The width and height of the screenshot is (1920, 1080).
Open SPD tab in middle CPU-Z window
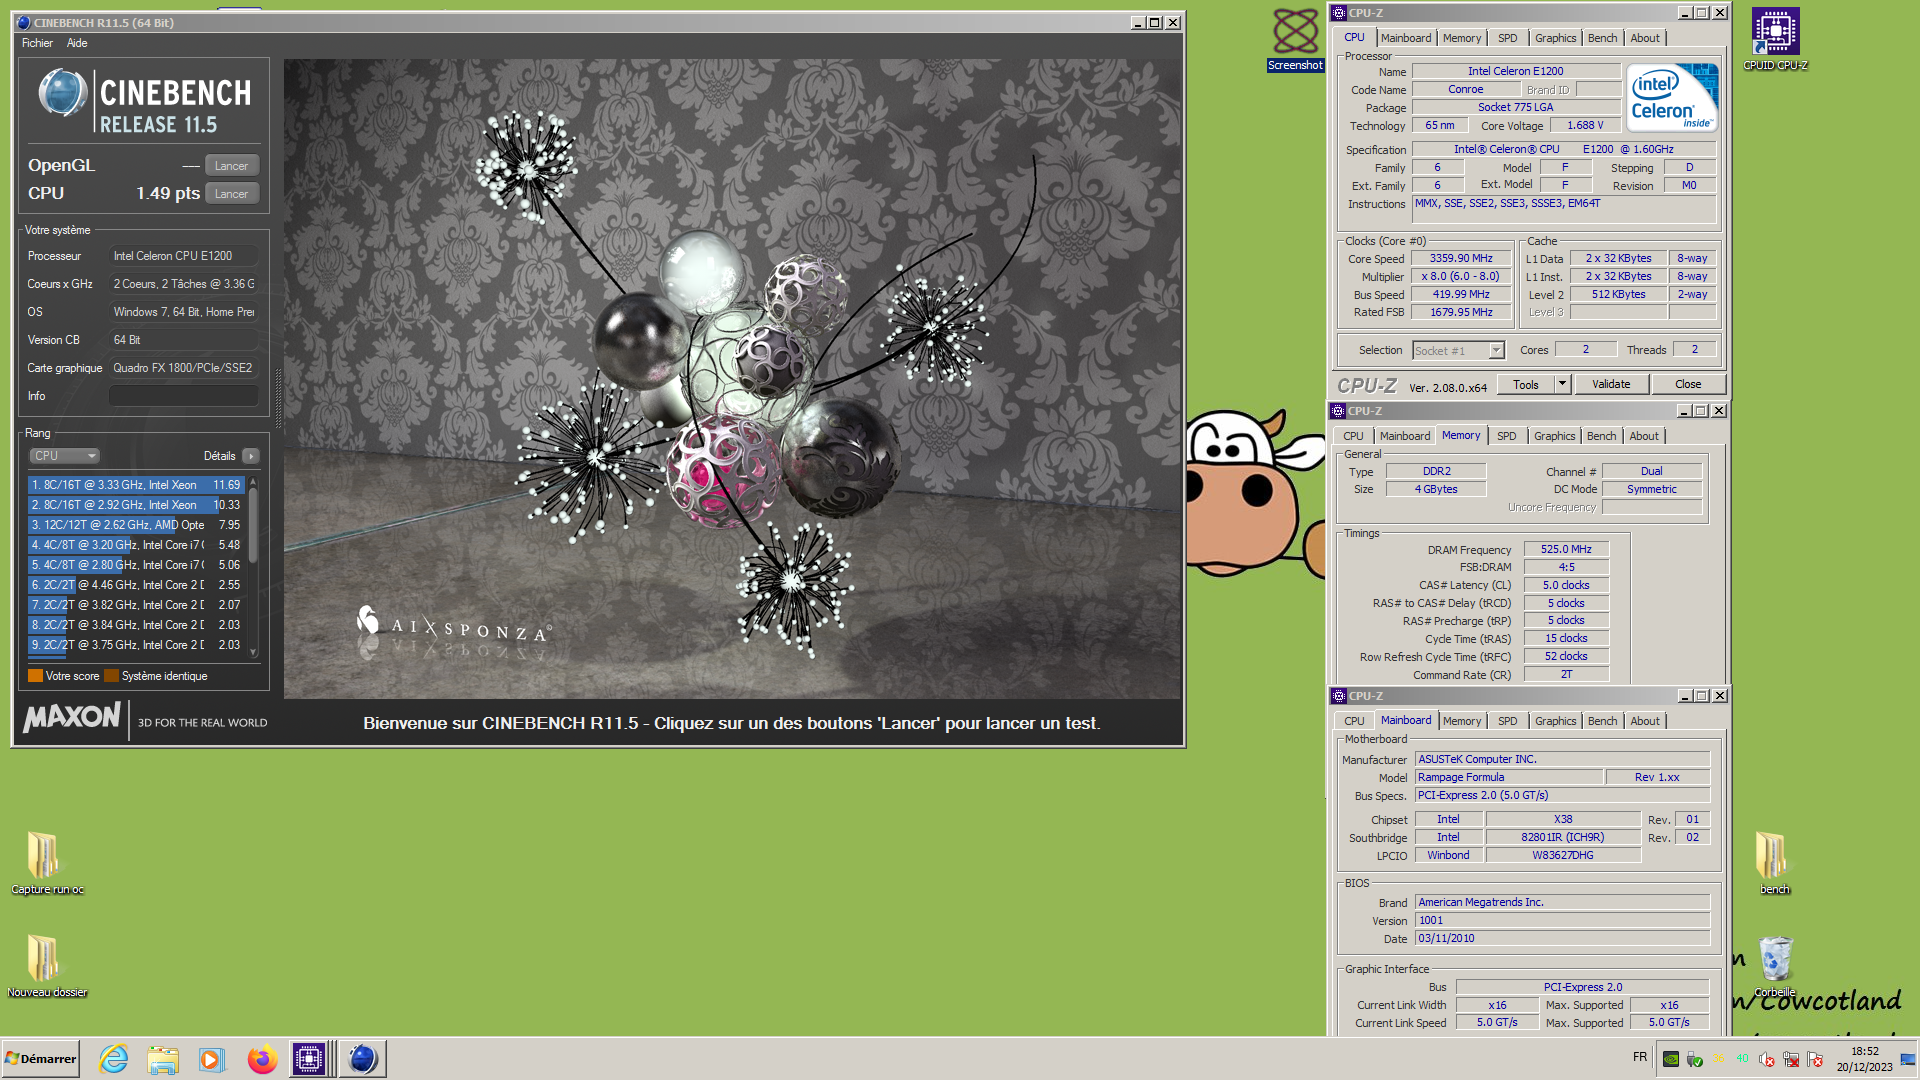[x=1507, y=436]
